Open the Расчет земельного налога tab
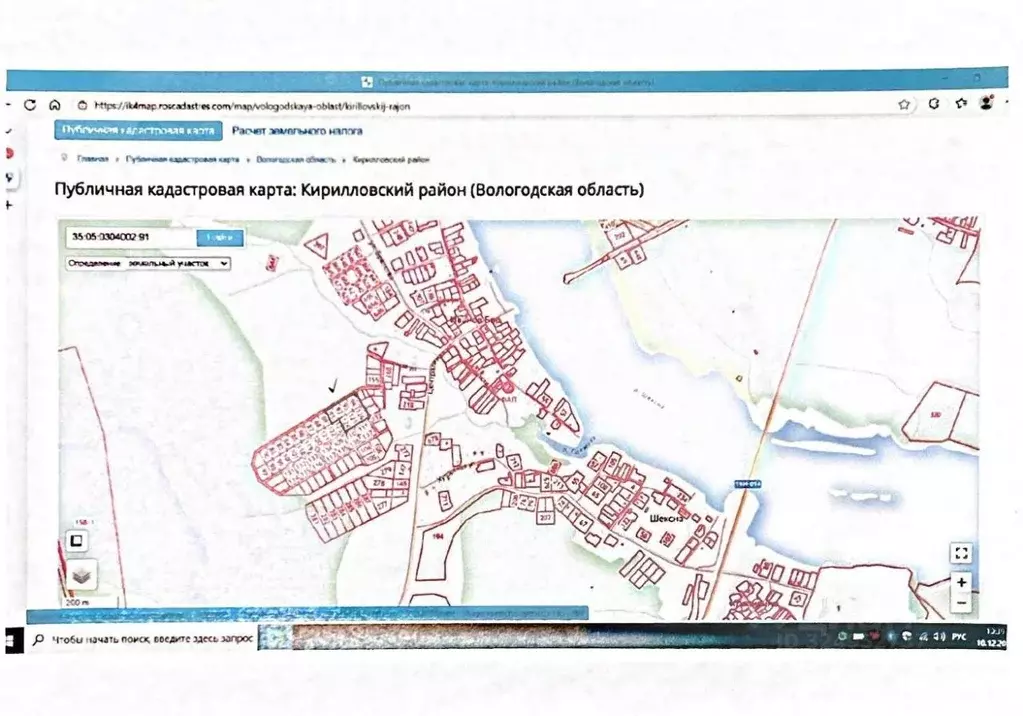The image size is (1023, 716). pyautogui.click(x=297, y=131)
